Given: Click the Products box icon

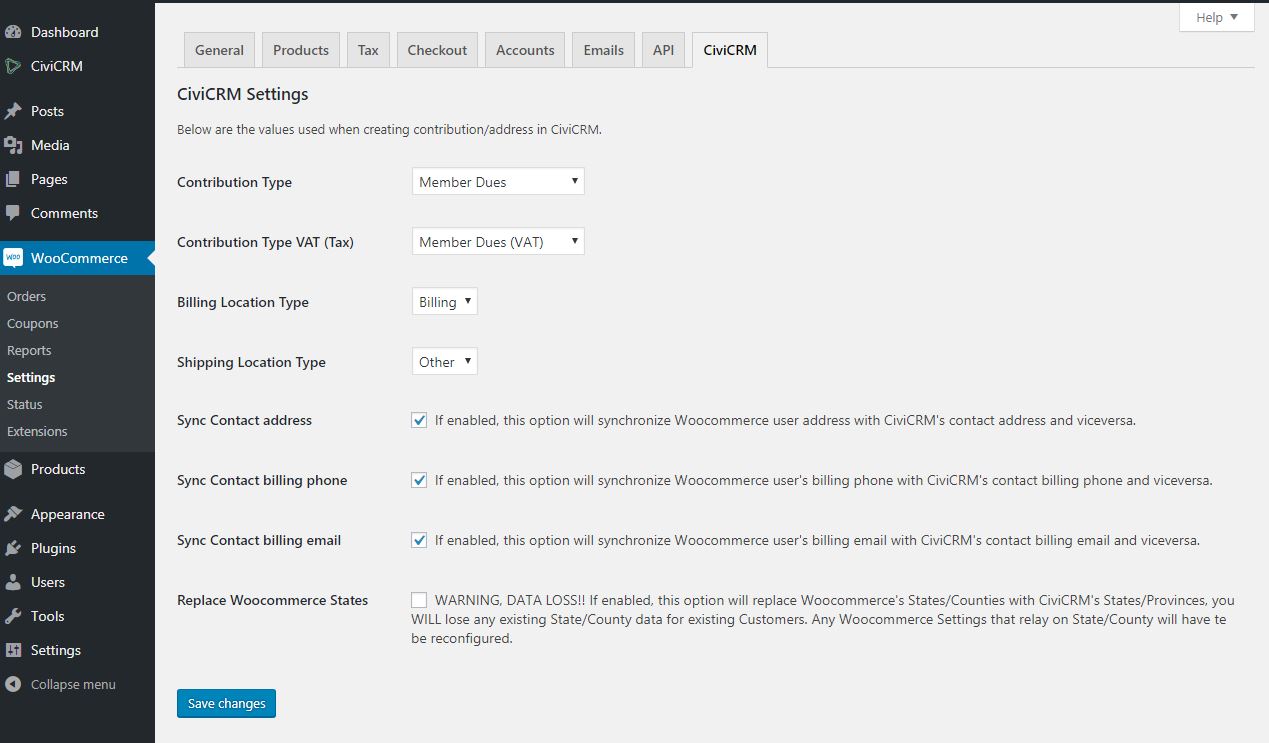Looking at the screenshot, I should click(13, 469).
